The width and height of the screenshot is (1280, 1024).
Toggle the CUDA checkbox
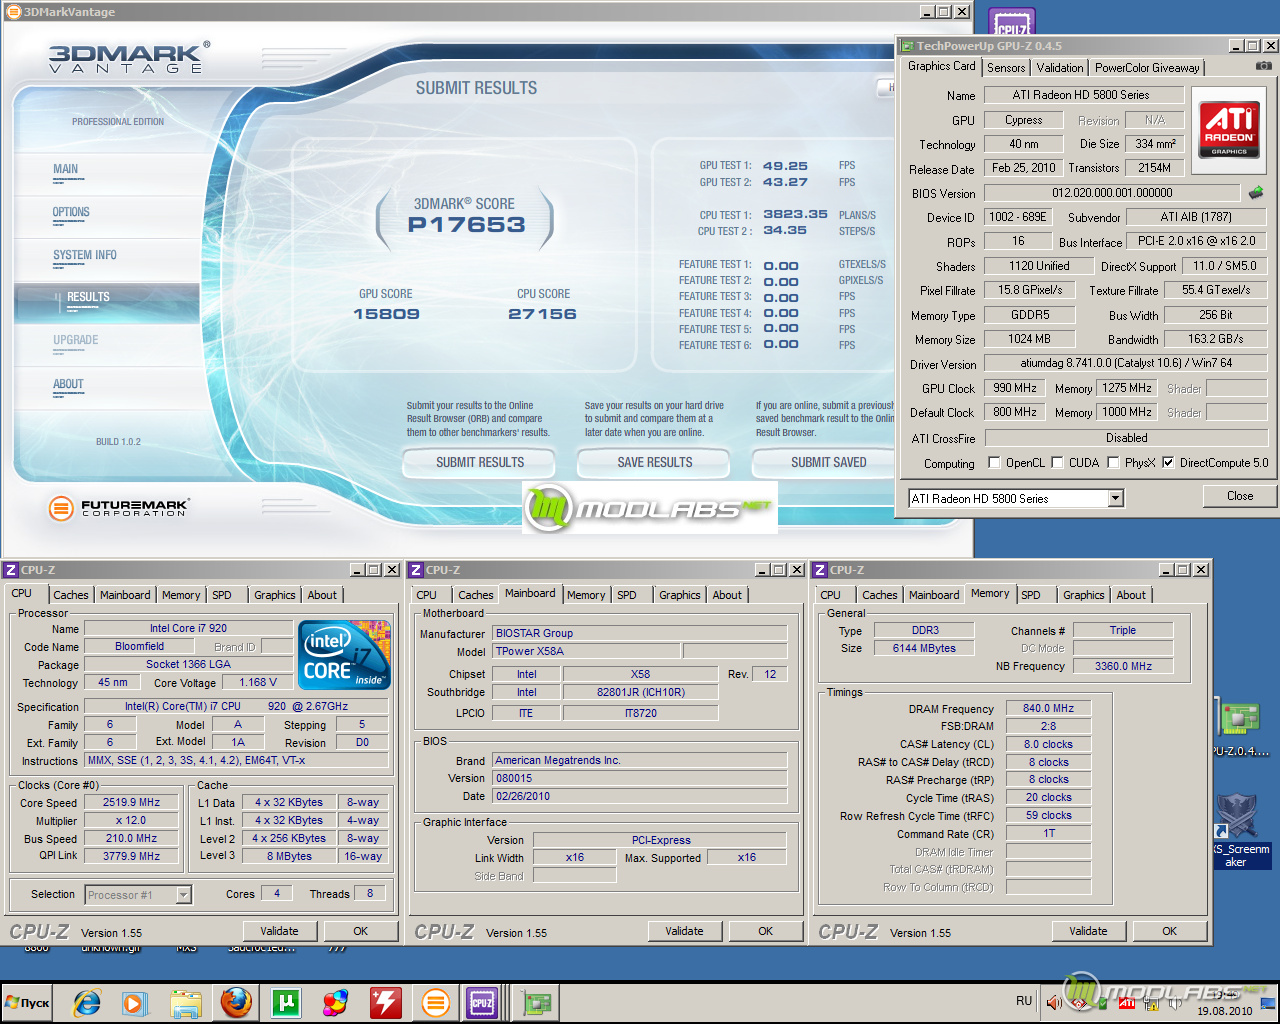(1057, 463)
